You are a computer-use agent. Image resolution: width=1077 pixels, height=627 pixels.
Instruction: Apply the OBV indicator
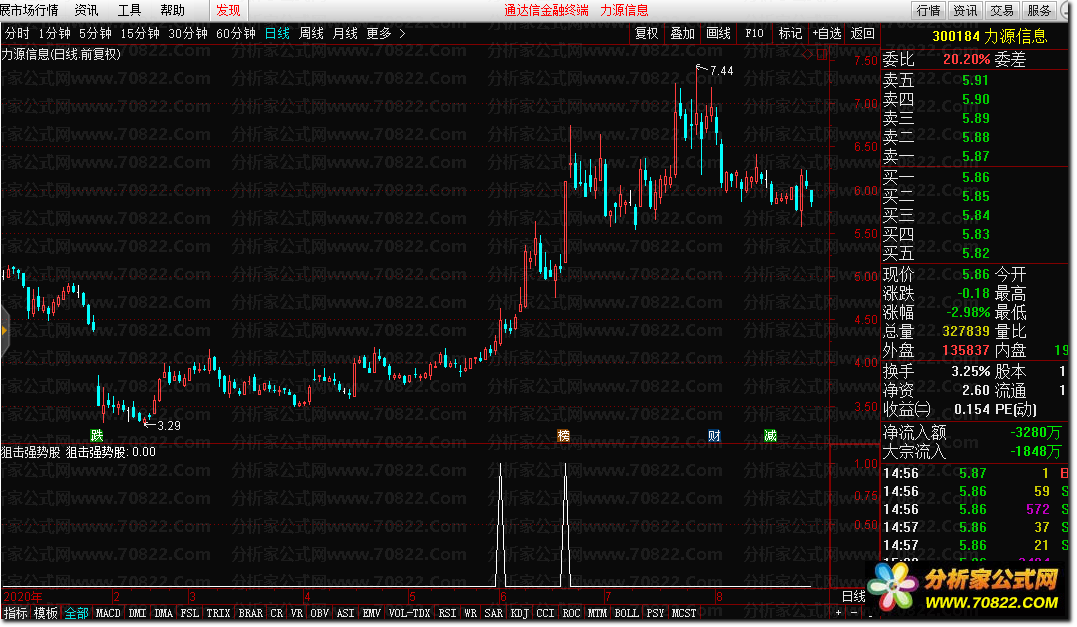tap(319, 613)
